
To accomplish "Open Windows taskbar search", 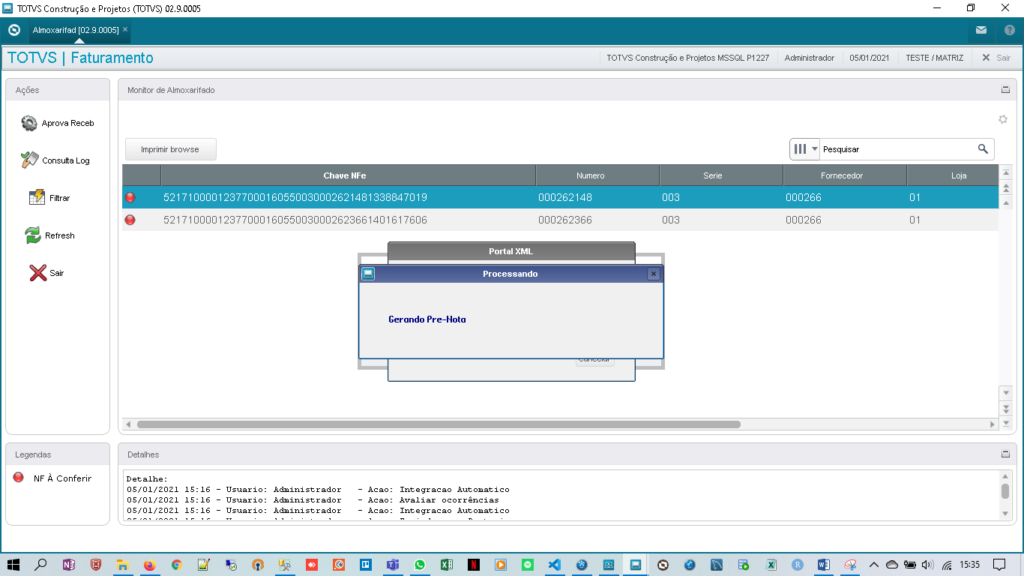I will [40, 565].
